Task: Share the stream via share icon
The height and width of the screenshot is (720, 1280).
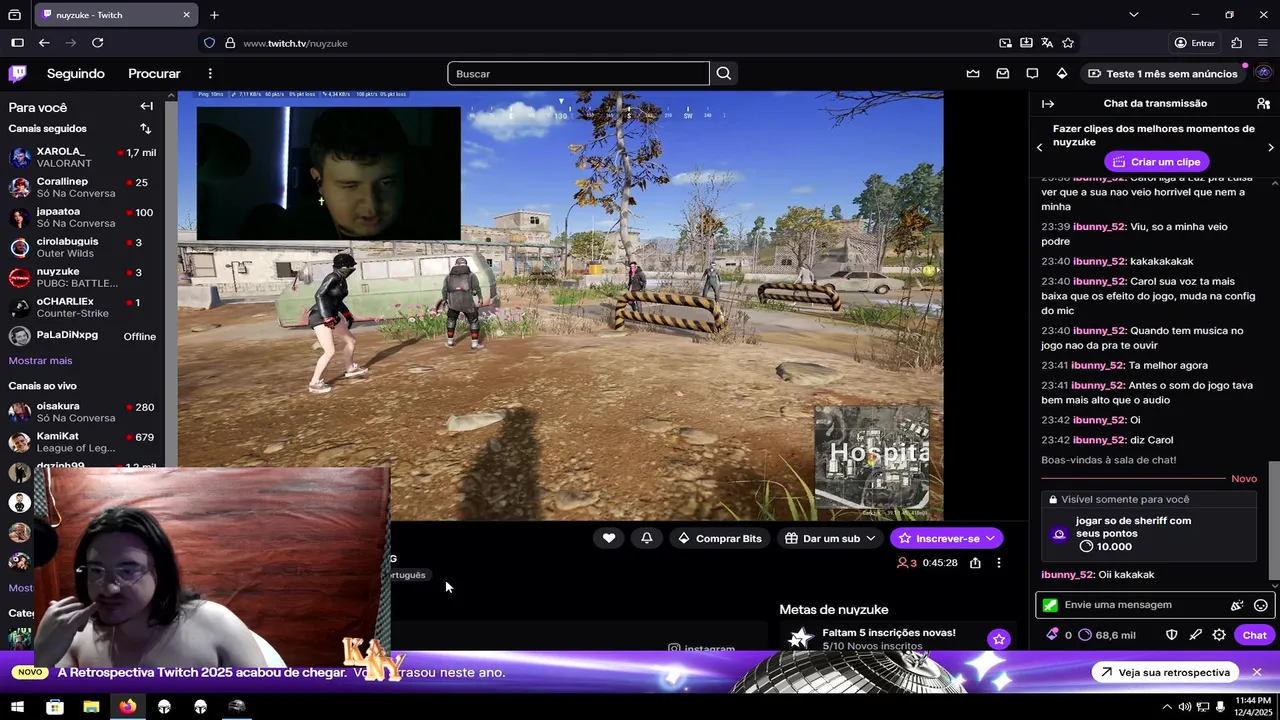Action: (975, 563)
